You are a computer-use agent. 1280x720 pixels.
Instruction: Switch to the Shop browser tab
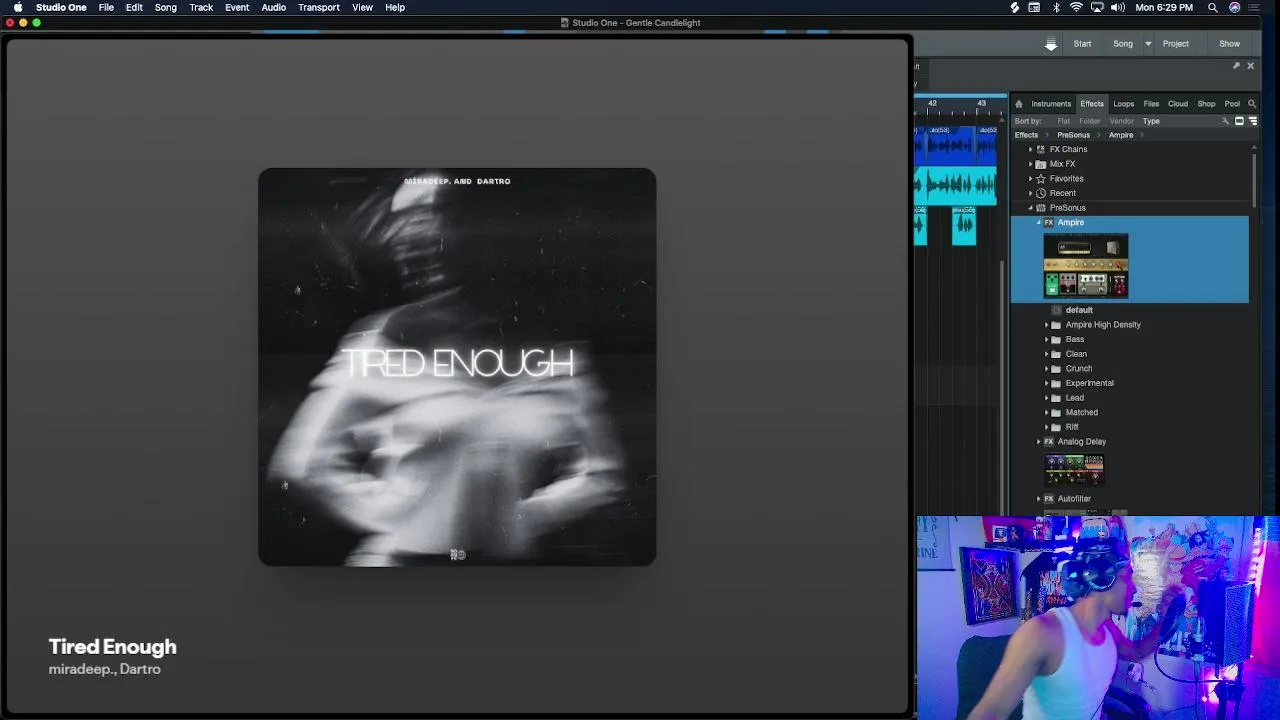1207,104
